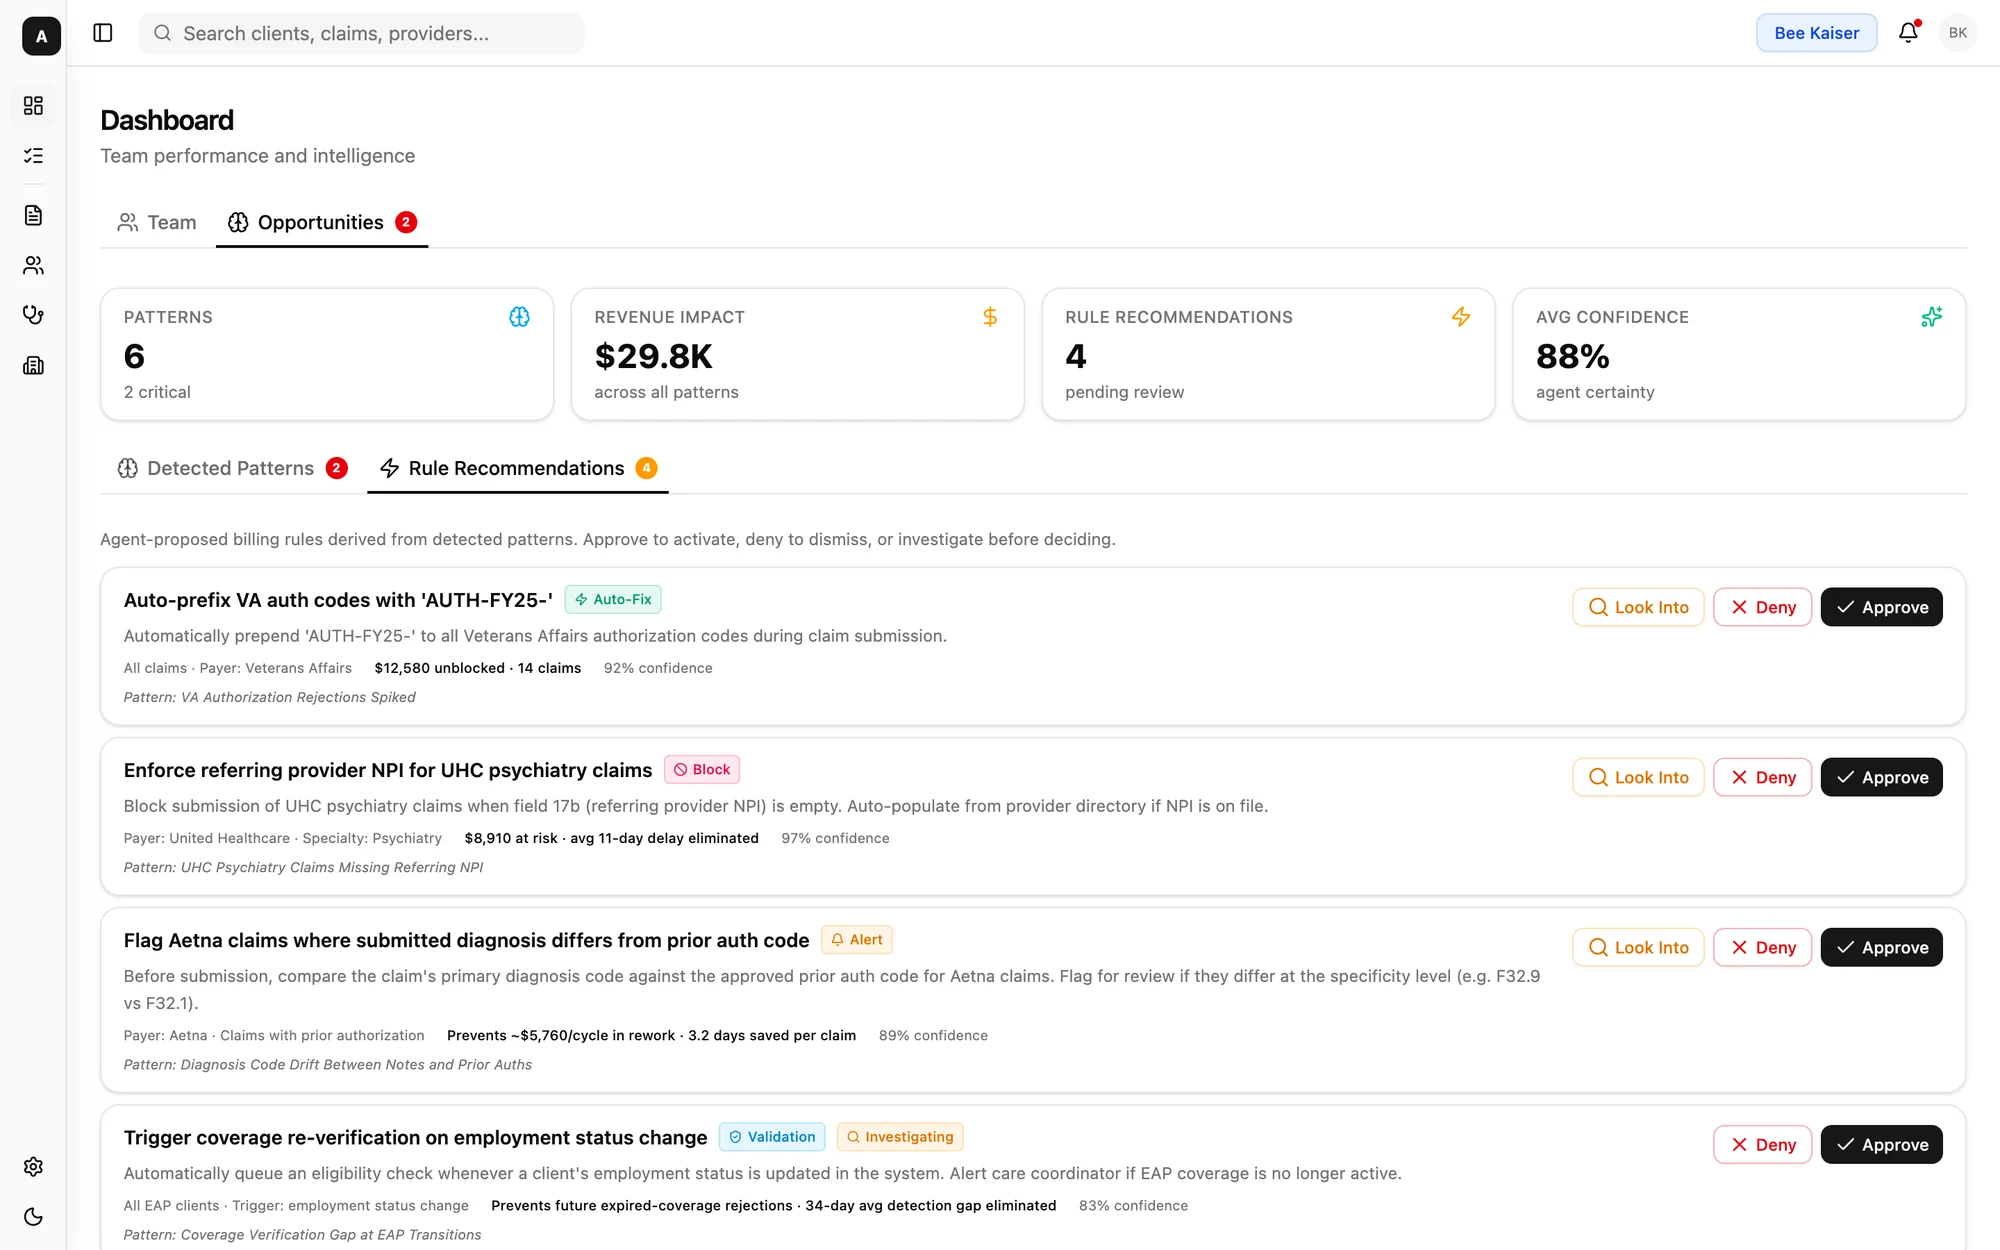Deny the VA auth codes rule

(x=1762, y=607)
